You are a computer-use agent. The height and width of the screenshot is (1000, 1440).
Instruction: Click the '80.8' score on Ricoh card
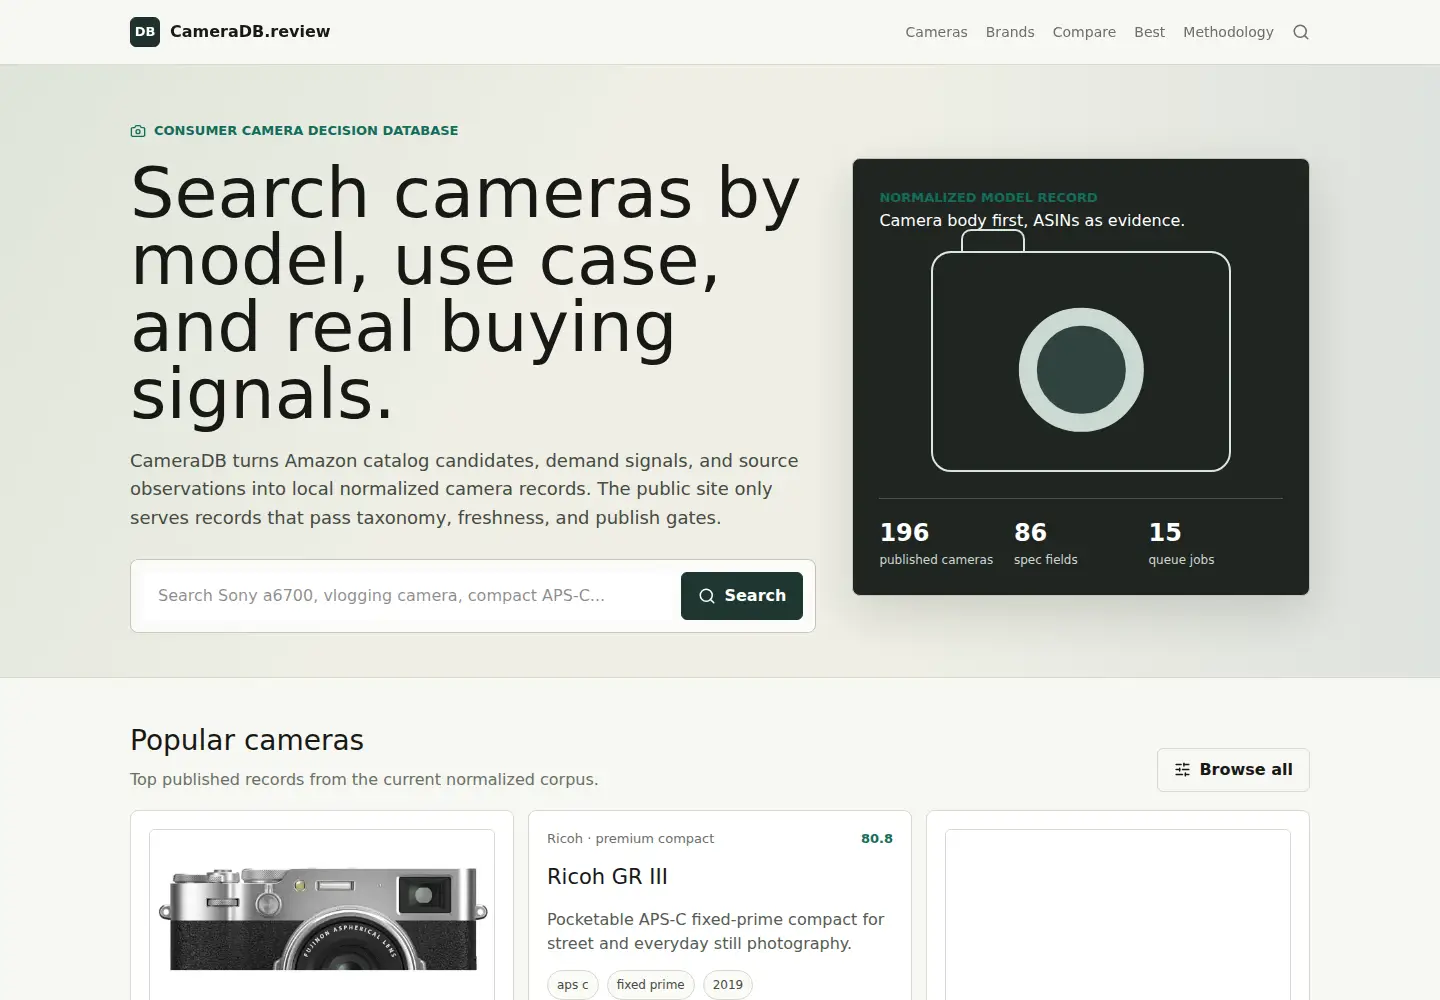tap(877, 839)
